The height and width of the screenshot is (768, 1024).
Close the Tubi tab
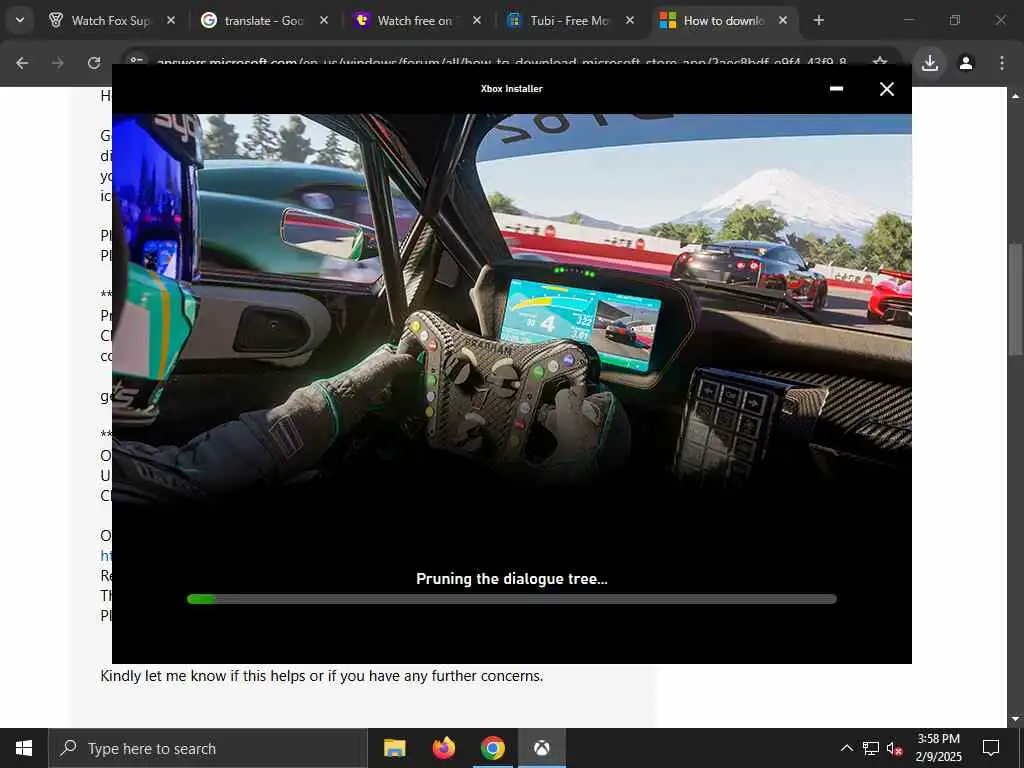[630, 21]
